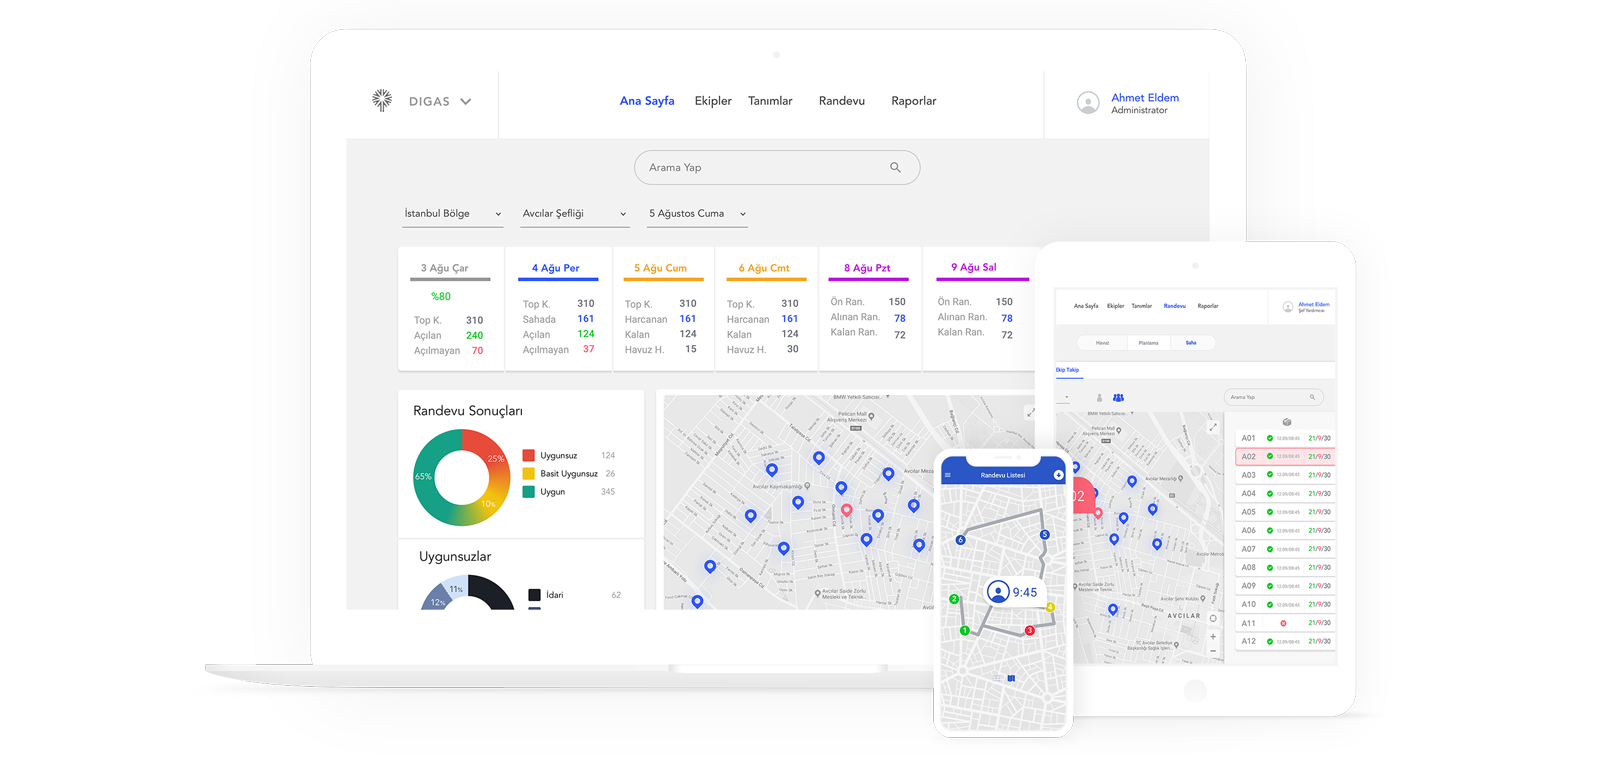Click the locate-me circle icon on tablet map
This screenshot has height=771, width=1600.
(x=1213, y=618)
